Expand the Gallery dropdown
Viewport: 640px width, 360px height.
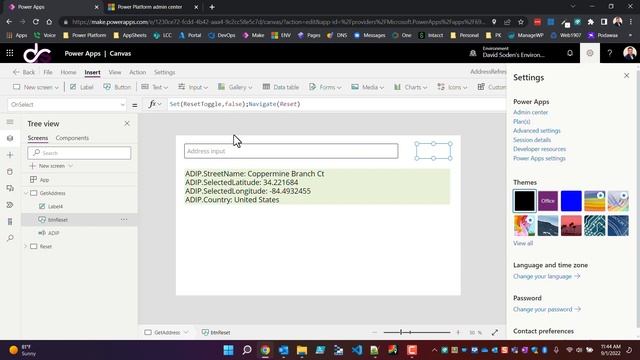click(250, 87)
